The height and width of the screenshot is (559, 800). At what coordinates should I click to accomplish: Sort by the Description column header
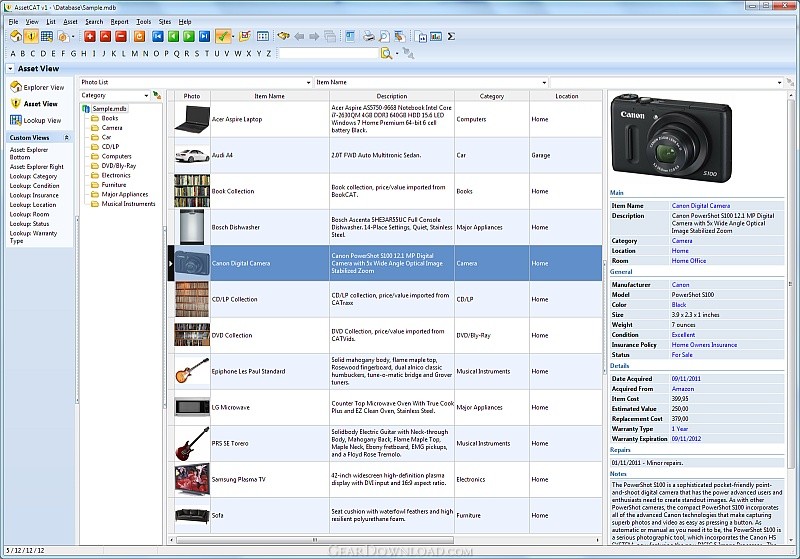392,96
